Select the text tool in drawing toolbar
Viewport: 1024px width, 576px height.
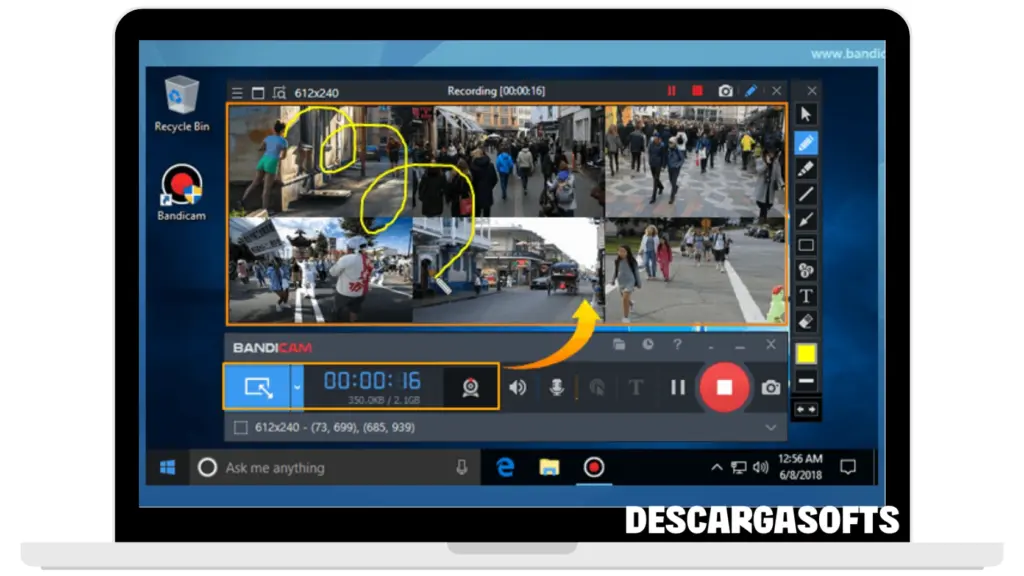pos(806,296)
